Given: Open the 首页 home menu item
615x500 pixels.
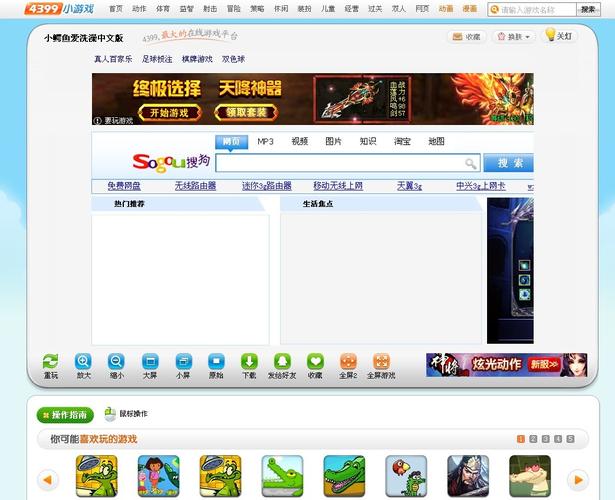Looking at the screenshot, I should [116, 9].
